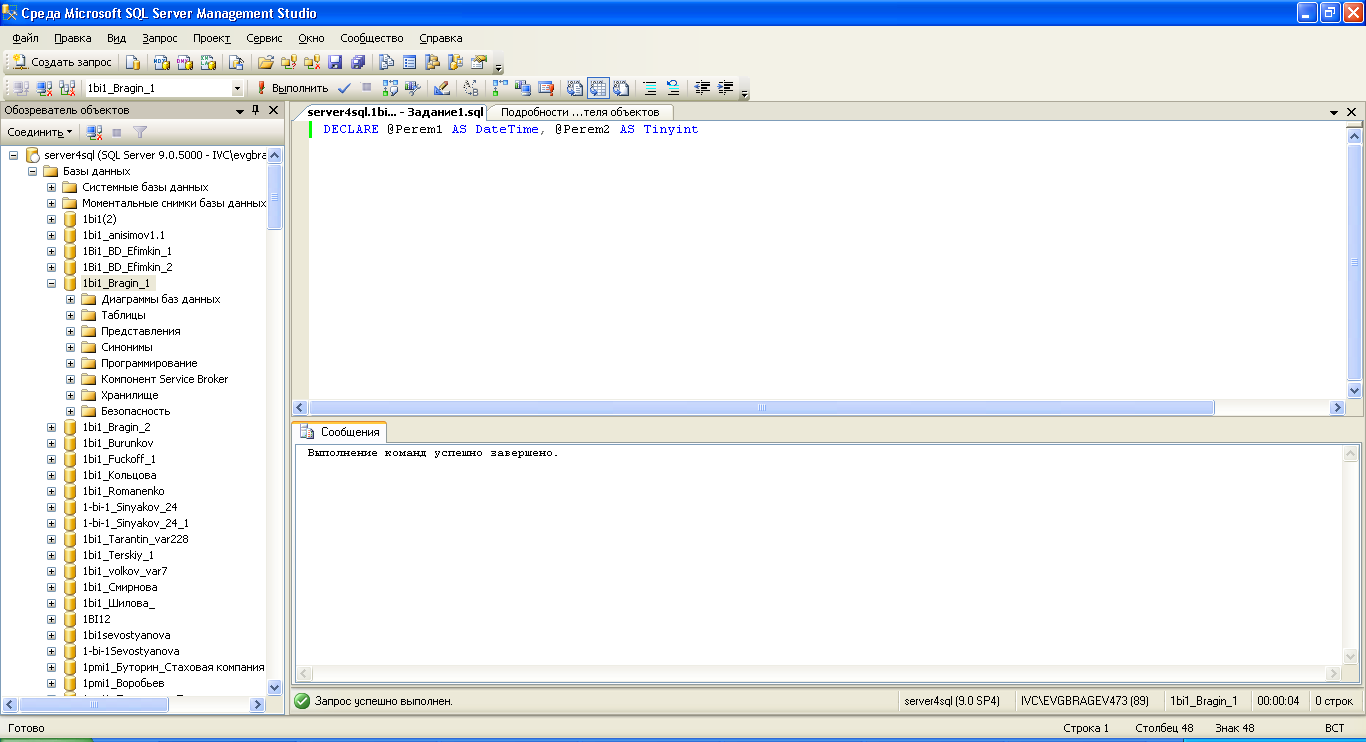Click in the DECLARE statement editor line

[510, 129]
